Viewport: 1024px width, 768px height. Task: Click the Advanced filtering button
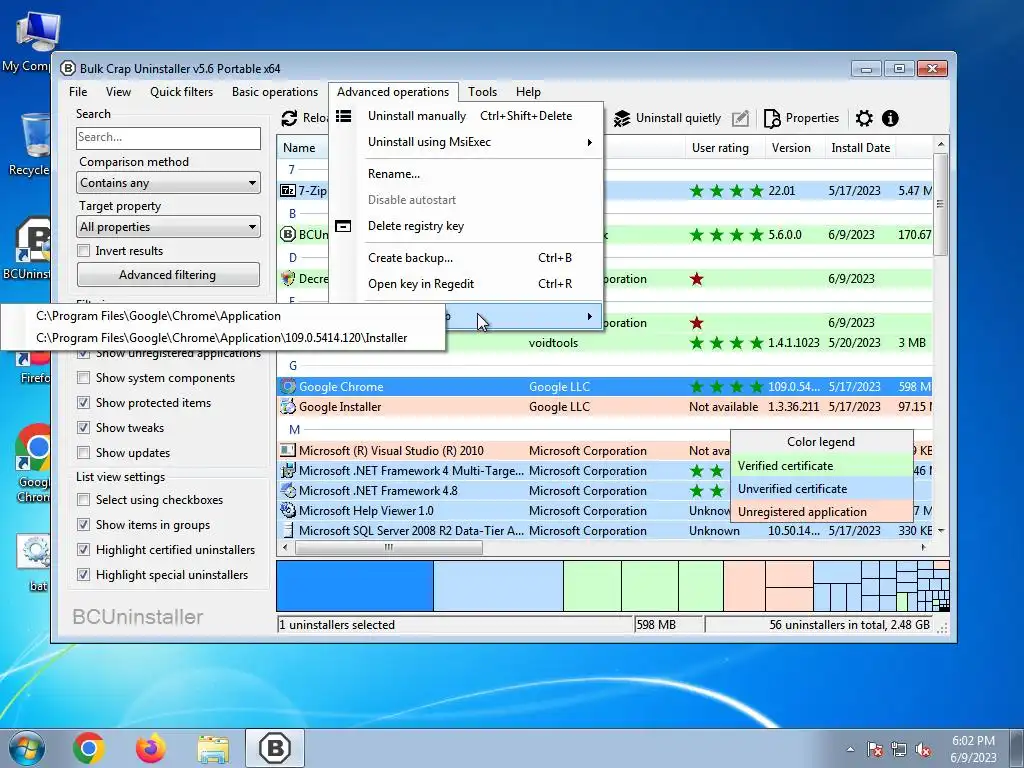click(x=168, y=275)
